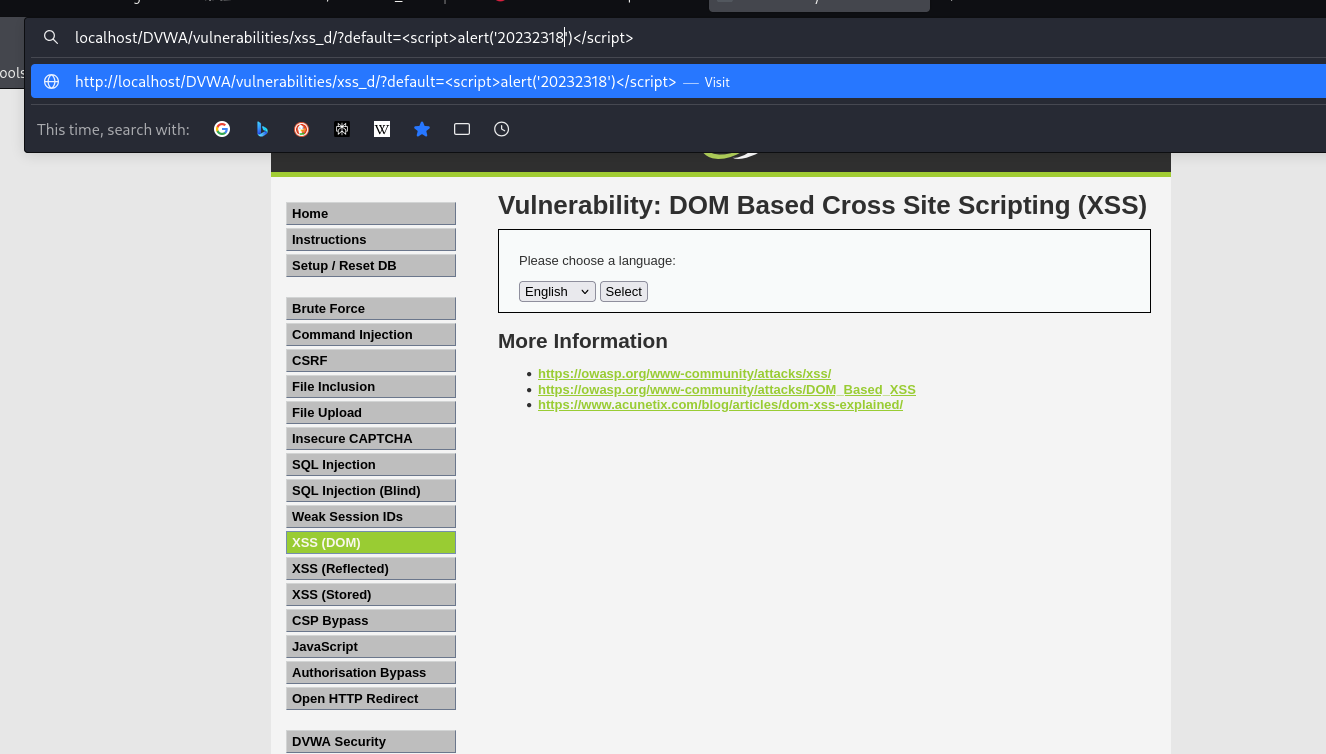Image resolution: width=1326 pixels, height=754 pixels.
Task: Click the "More Information" heading
Action: point(583,341)
